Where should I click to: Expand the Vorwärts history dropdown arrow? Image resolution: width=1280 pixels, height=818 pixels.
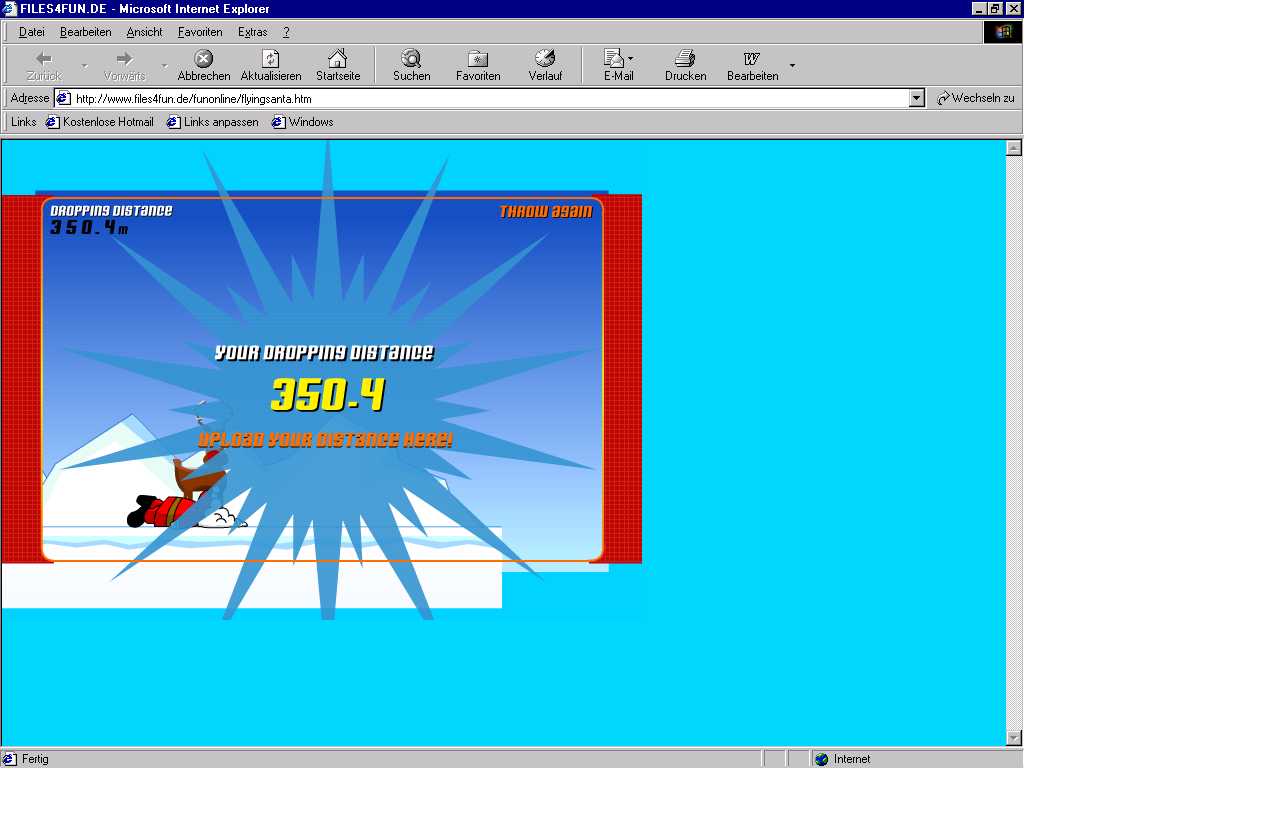pyautogui.click(x=164, y=66)
